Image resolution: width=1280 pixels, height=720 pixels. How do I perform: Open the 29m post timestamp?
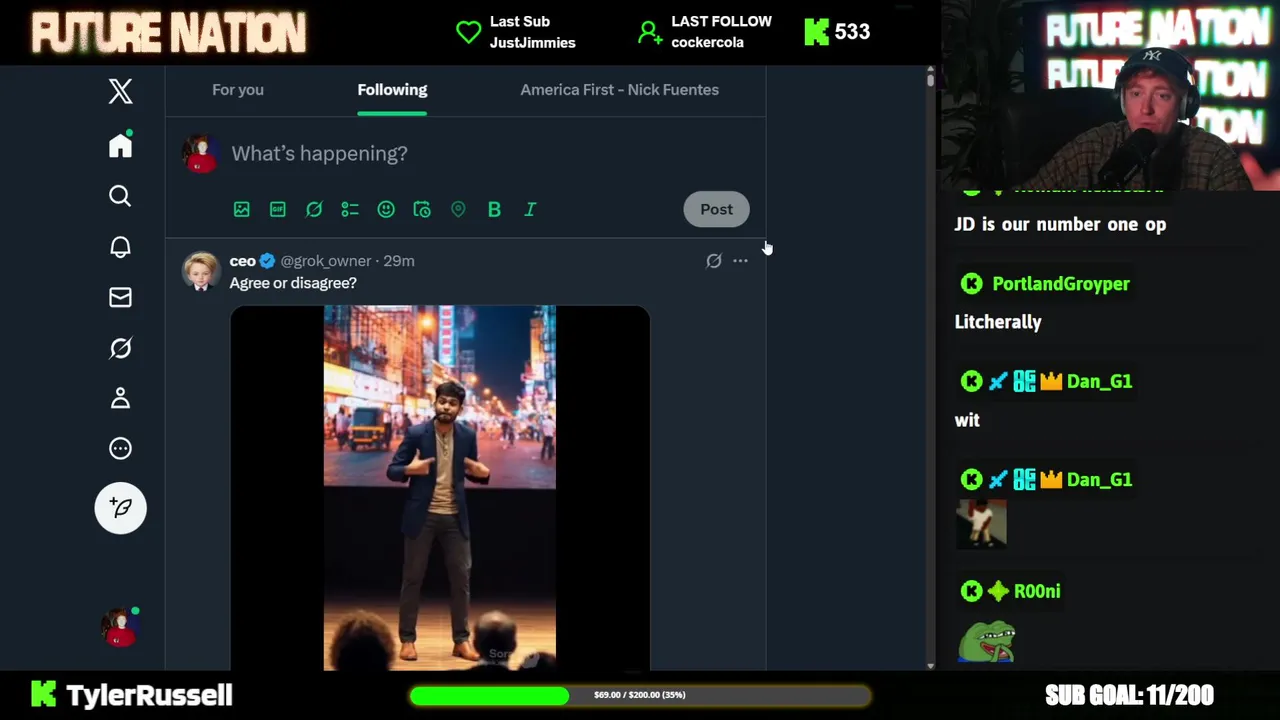pyautogui.click(x=399, y=261)
